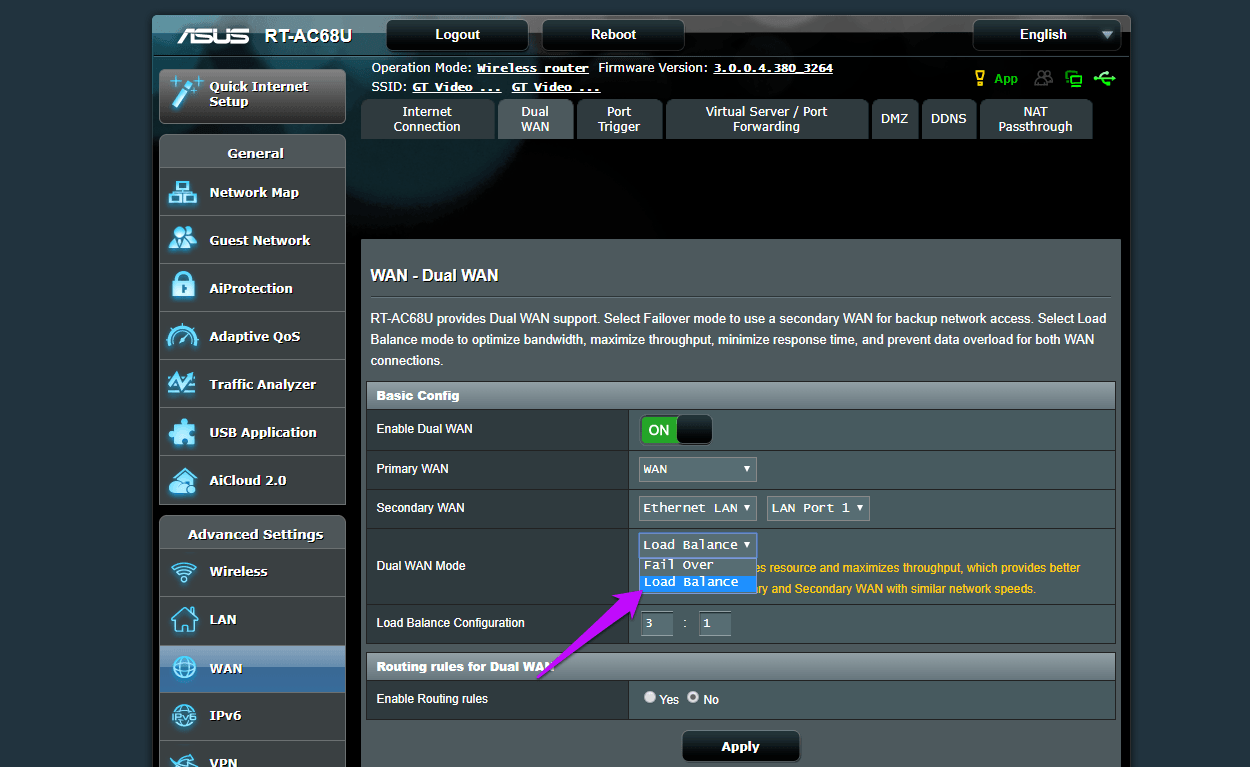Screen dimensions: 1250x767
Task: Open Network Map from sidebar icon
Action: 183,192
